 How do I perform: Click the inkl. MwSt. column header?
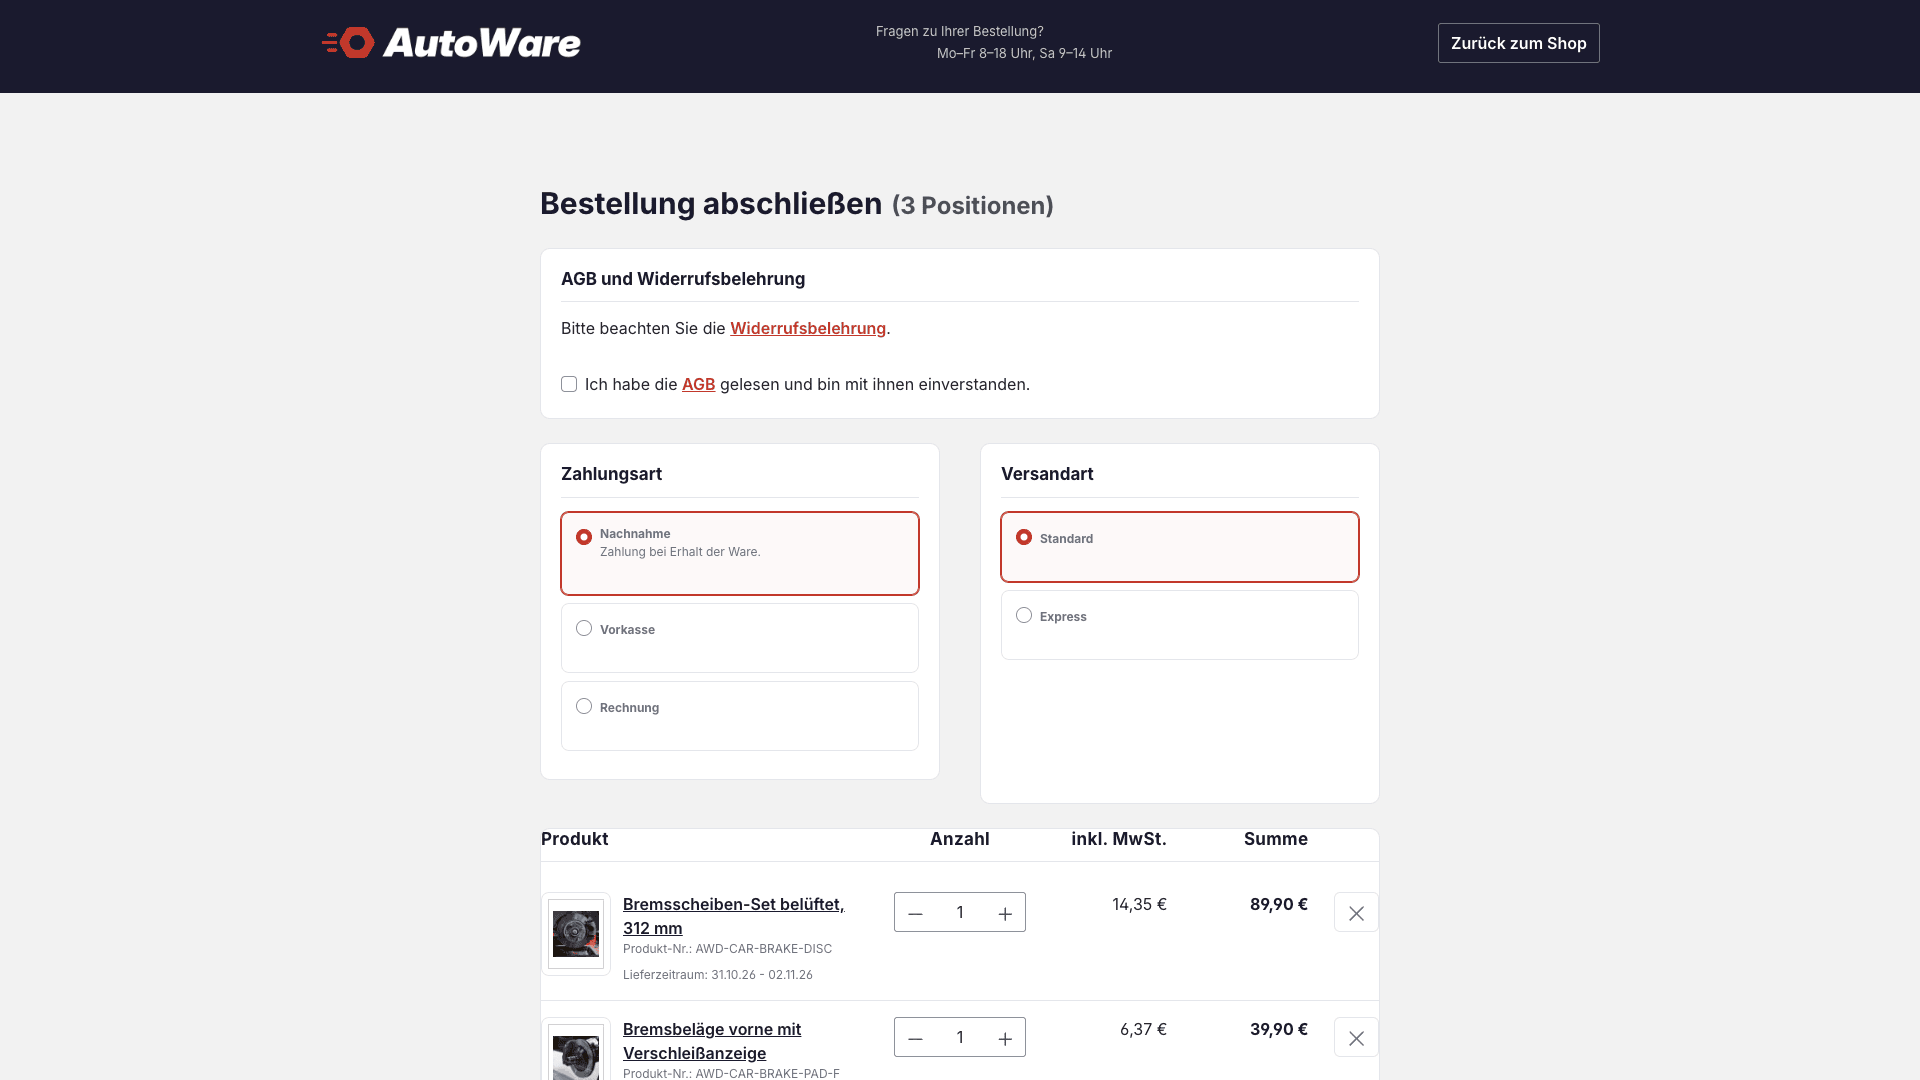click(x=1119, y=839)
